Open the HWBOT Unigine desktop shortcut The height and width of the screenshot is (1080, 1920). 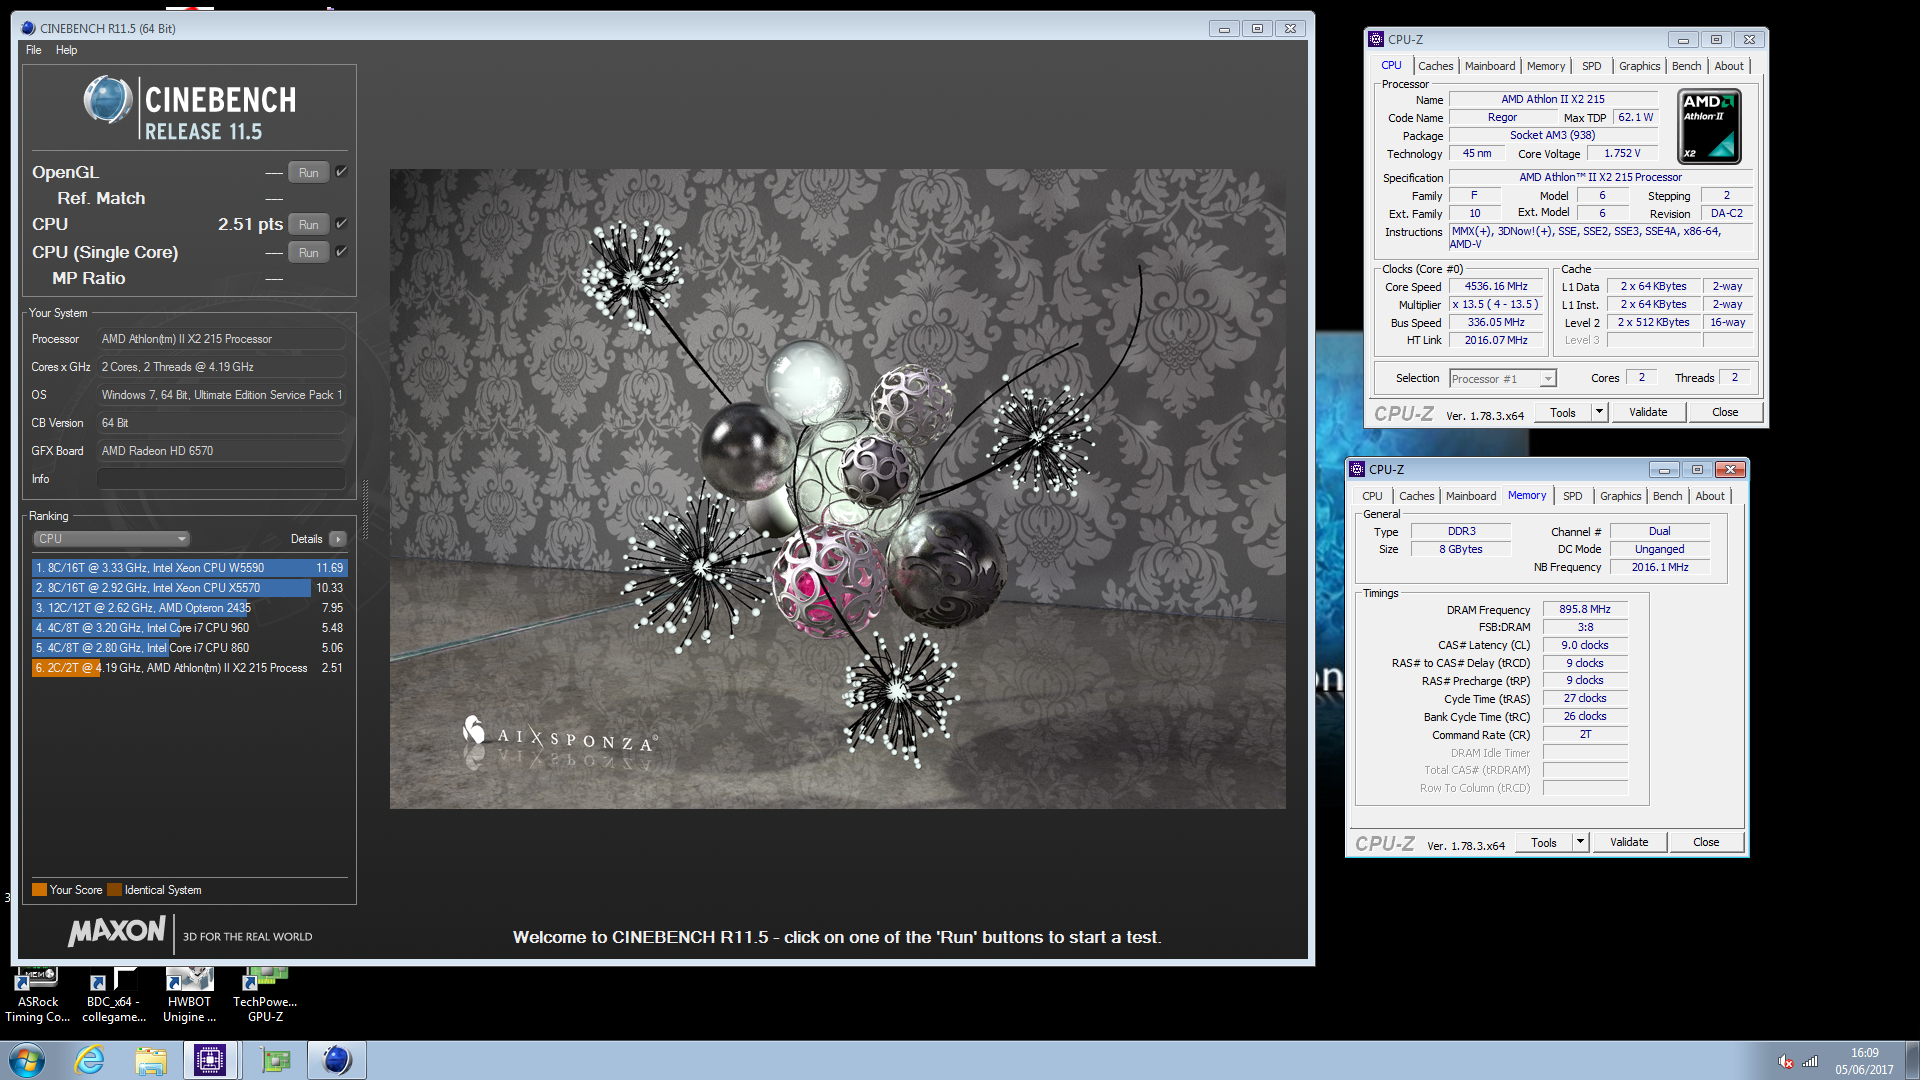[x=189, y=995]
